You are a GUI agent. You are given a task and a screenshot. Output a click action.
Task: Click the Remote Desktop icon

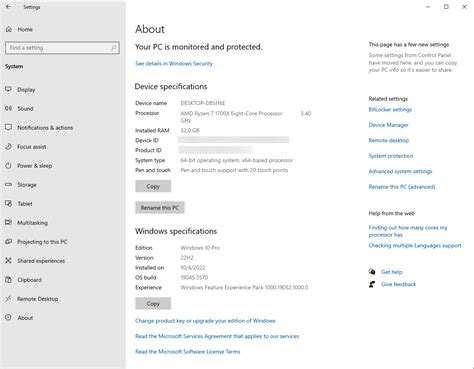coord(8,299)
